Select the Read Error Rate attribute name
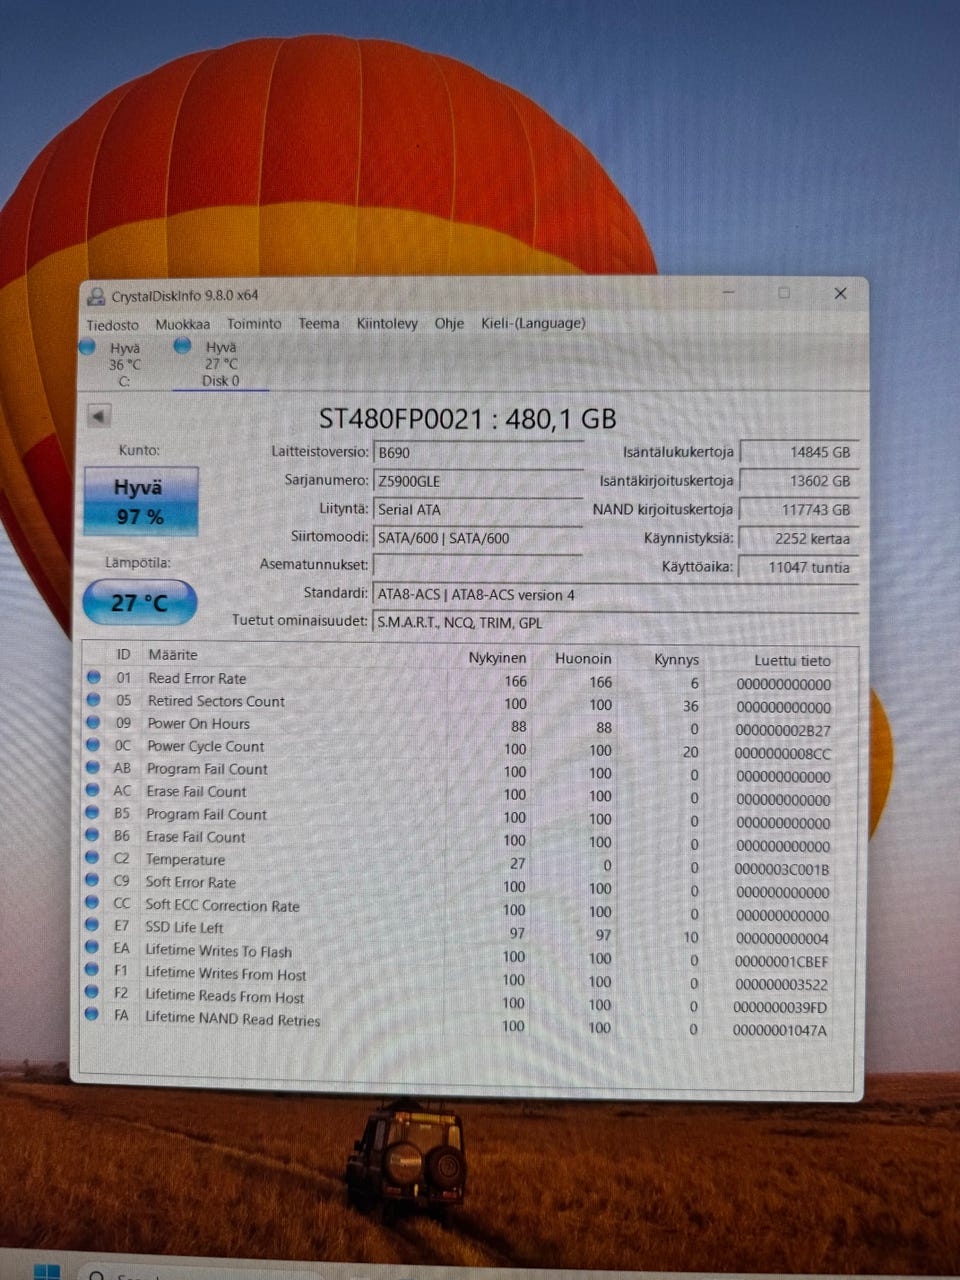 (x=197, y=678)
